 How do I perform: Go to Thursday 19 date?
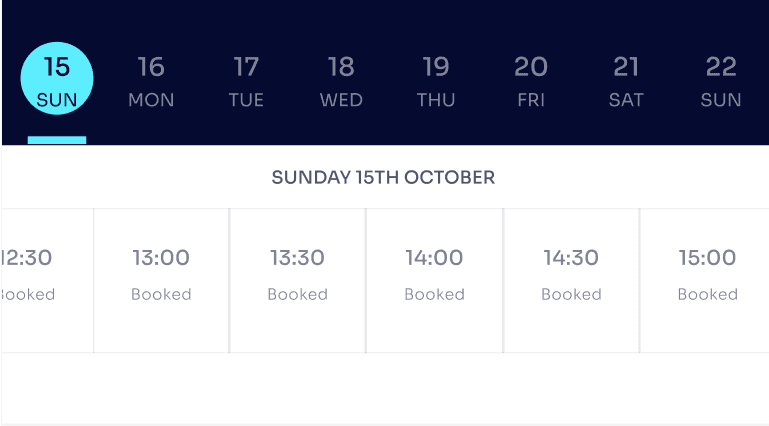pos(436,82)
